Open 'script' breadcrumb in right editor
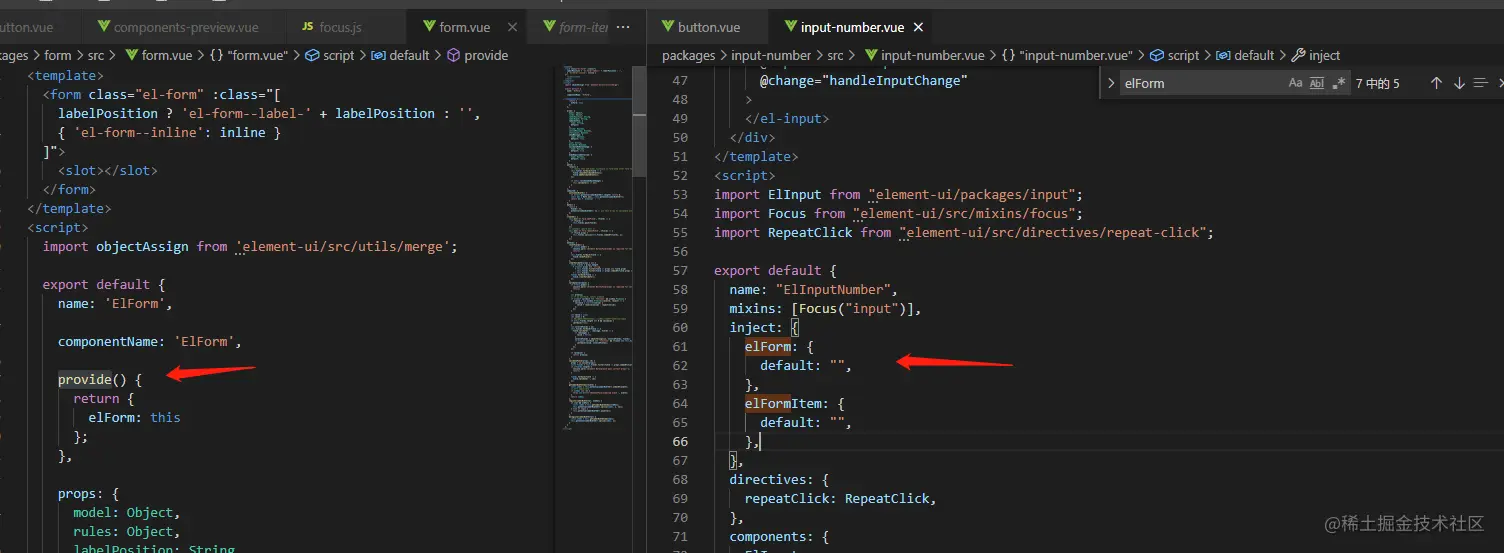 coord(1174,55)
